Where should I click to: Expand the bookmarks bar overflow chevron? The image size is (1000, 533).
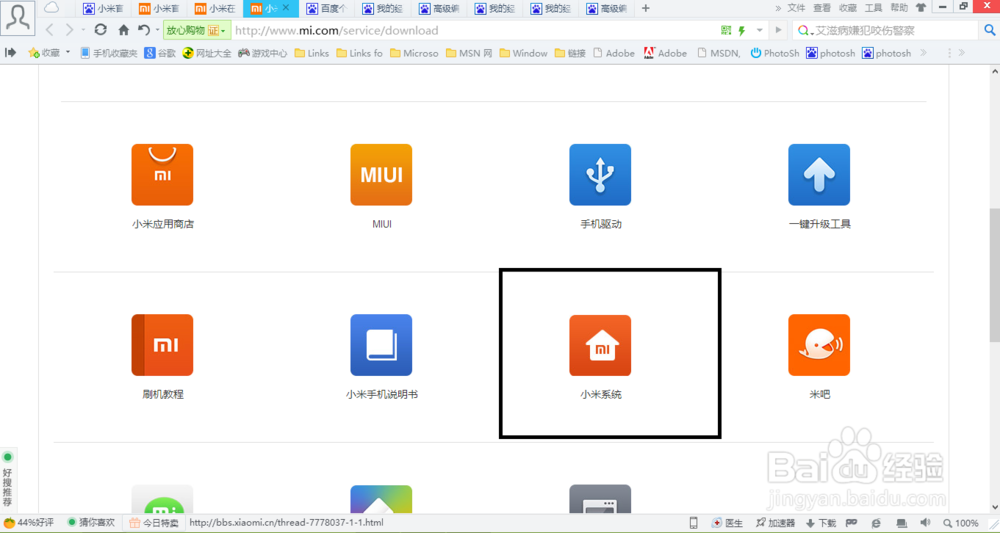923,53
